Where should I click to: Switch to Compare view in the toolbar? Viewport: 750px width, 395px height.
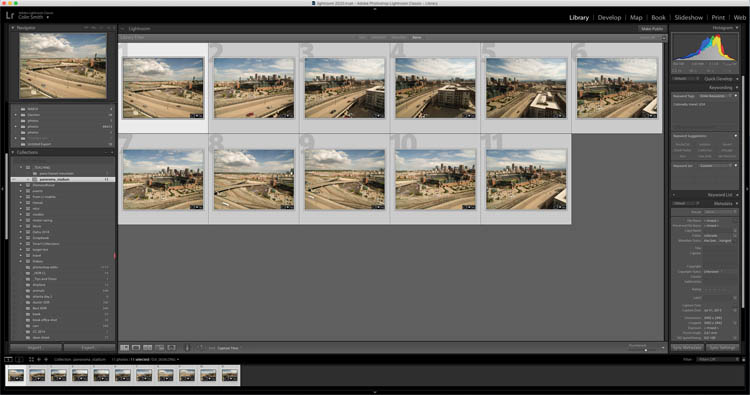click(147, 348)
